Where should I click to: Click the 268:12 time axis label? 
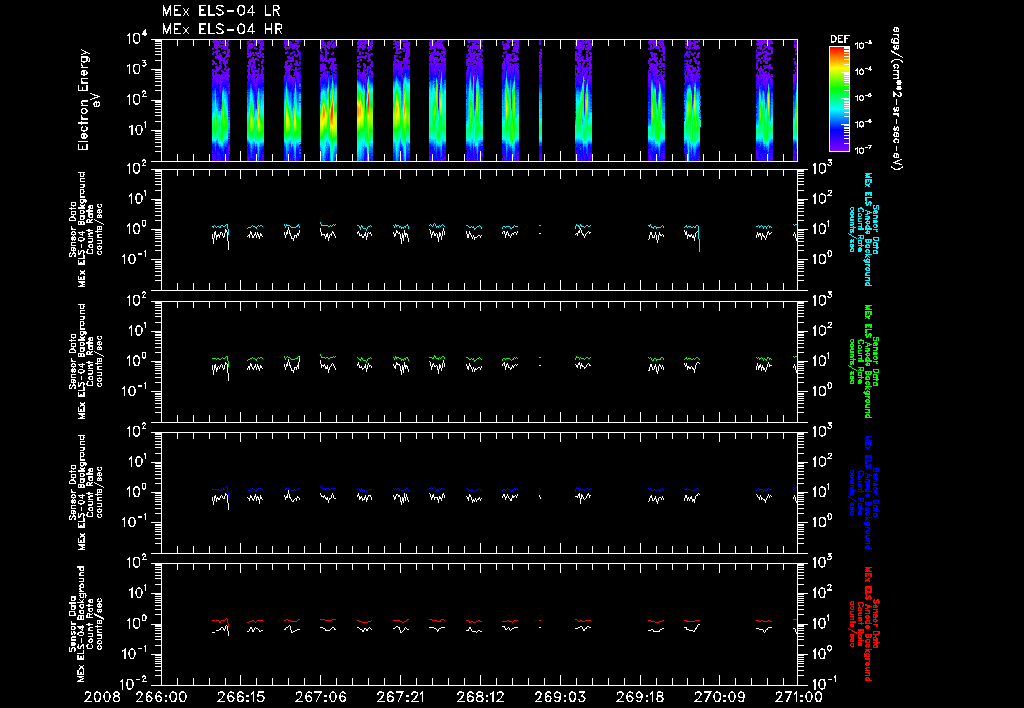coord(480,698)
